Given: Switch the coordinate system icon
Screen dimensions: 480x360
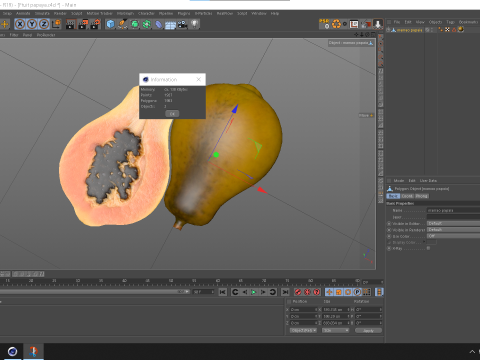Looking at the screenshot, I should [x=56, y=24].
